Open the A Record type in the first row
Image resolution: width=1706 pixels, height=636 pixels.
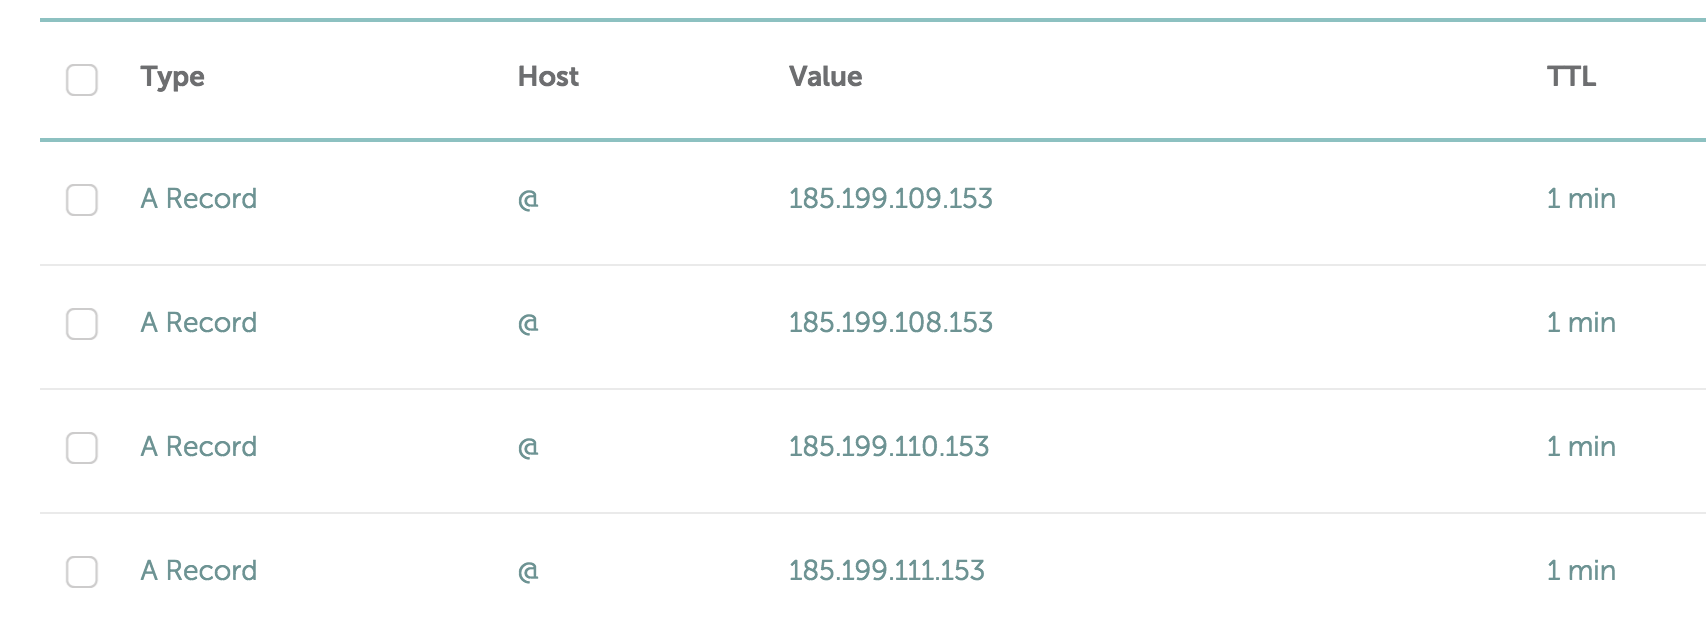click(199, 198)
